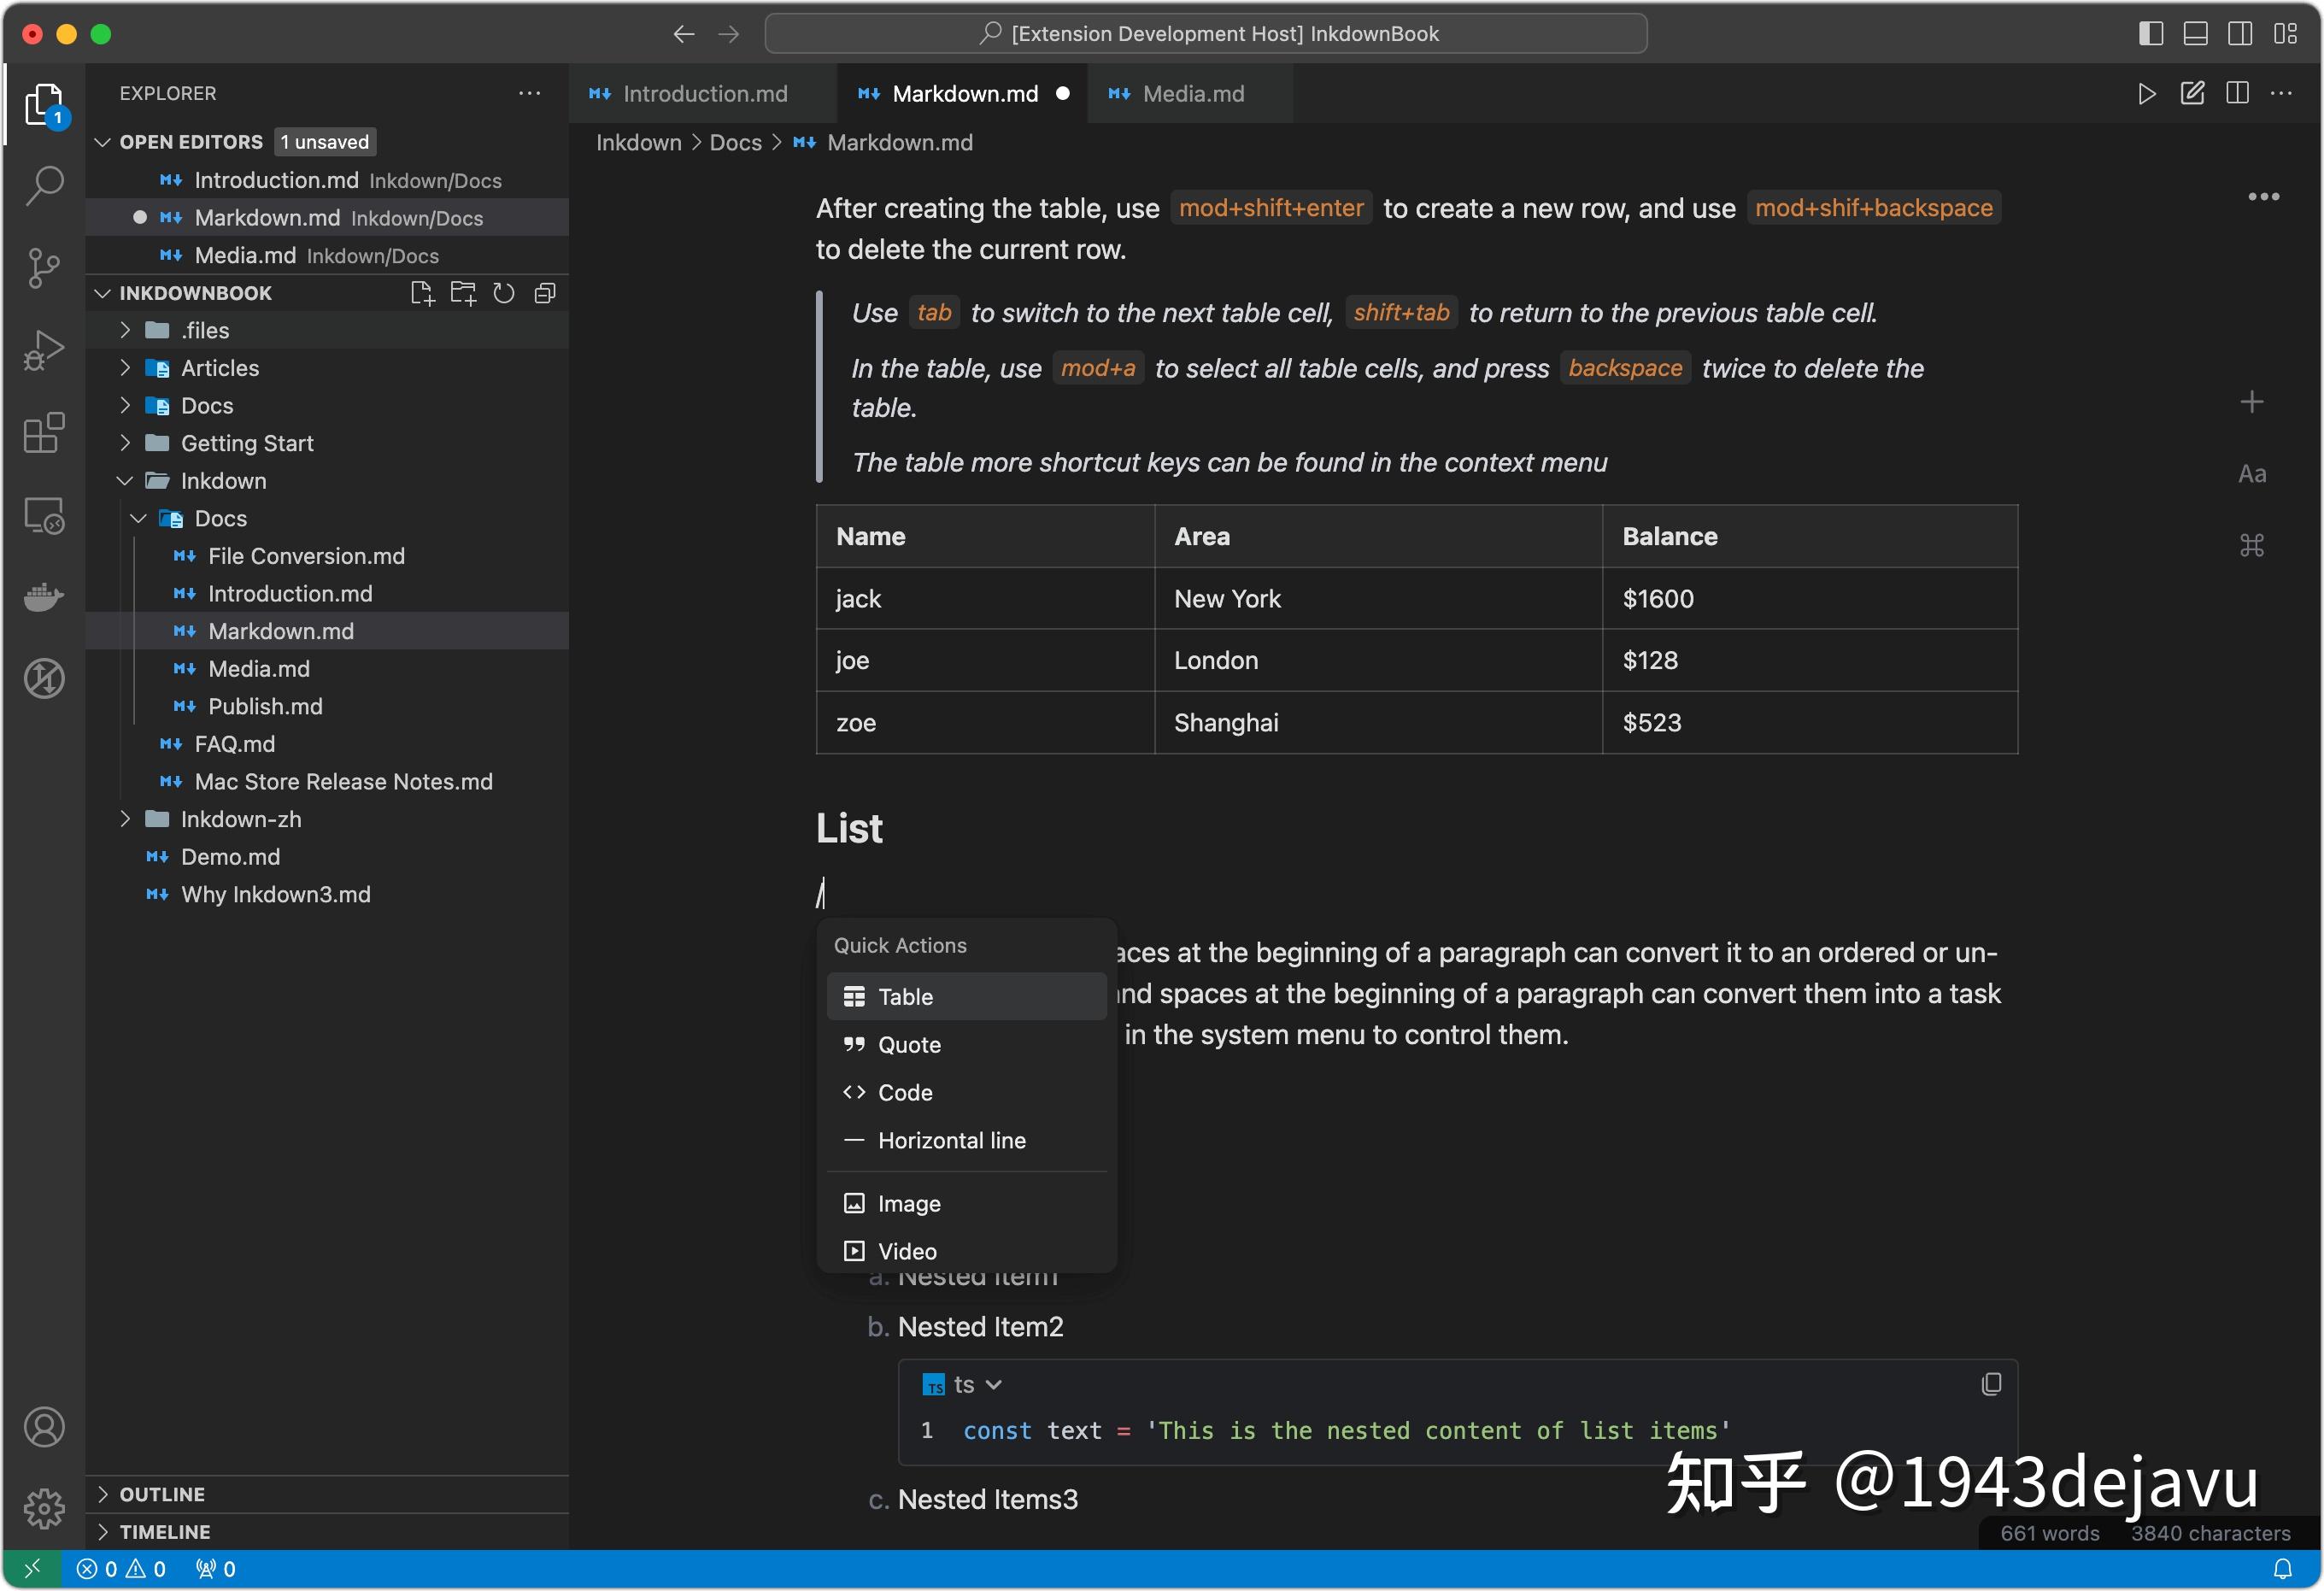Open the Search sidebar icon
The width and height of the screenshot is (2324, 1591).
pyautogui.click(x=44, y=186)
